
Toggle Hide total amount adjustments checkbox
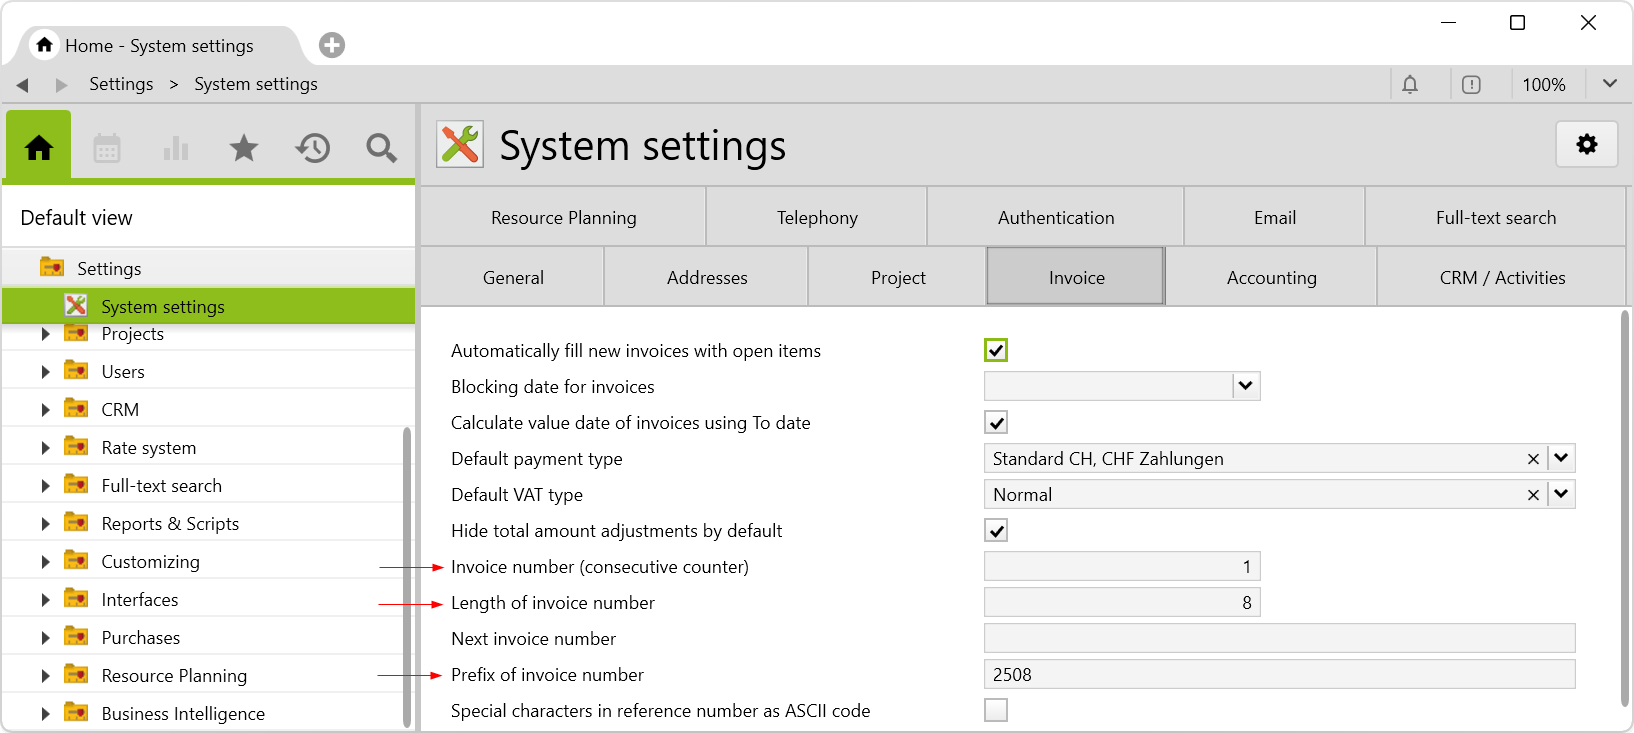[996, 531]
